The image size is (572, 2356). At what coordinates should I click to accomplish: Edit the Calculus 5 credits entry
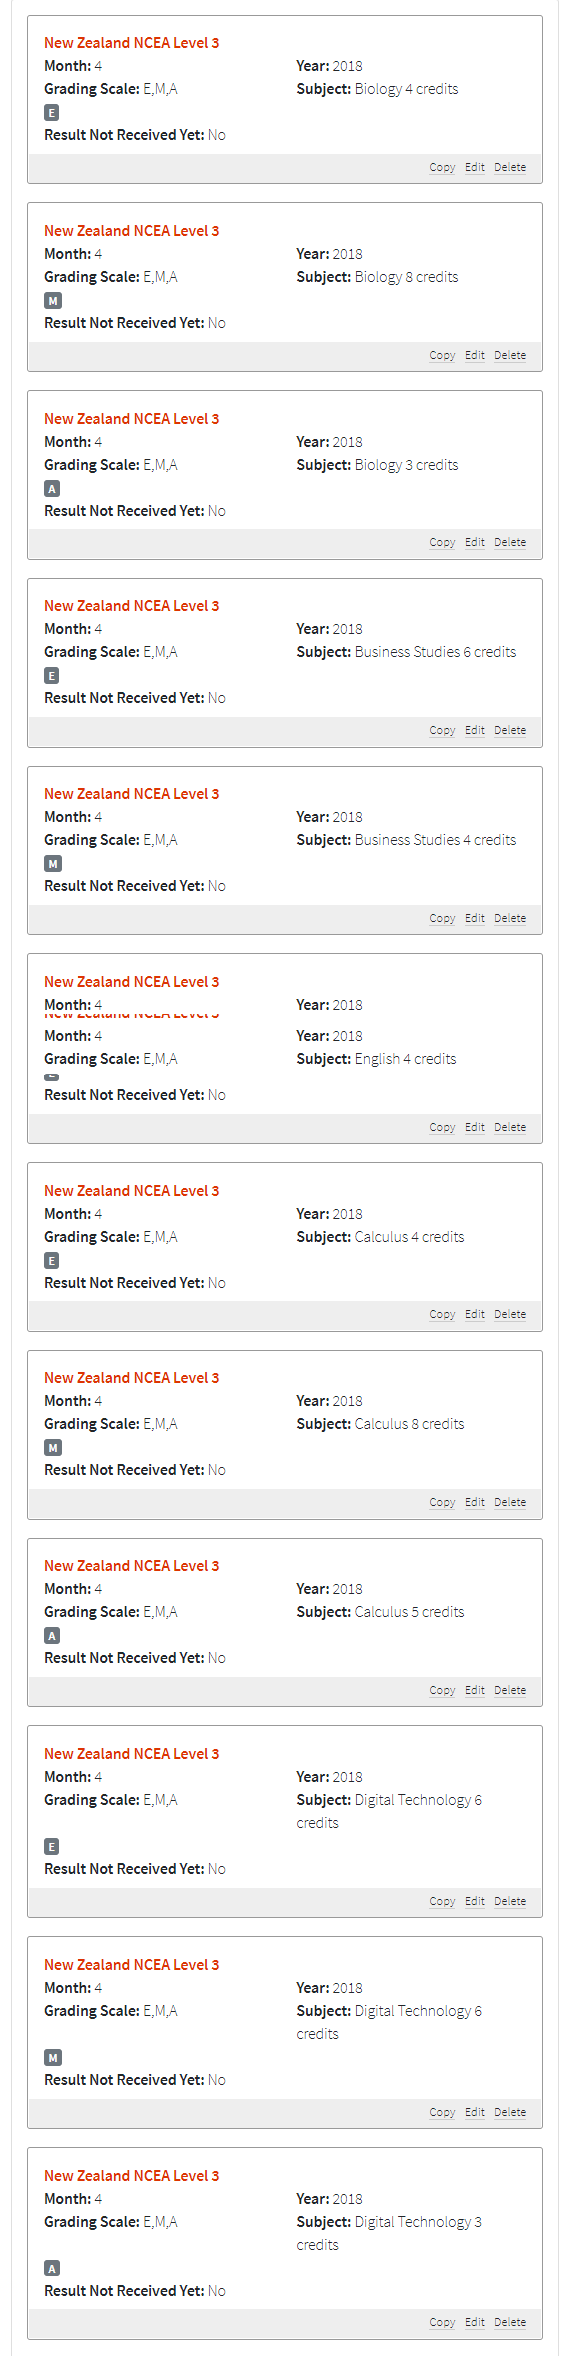point(475,1691)
